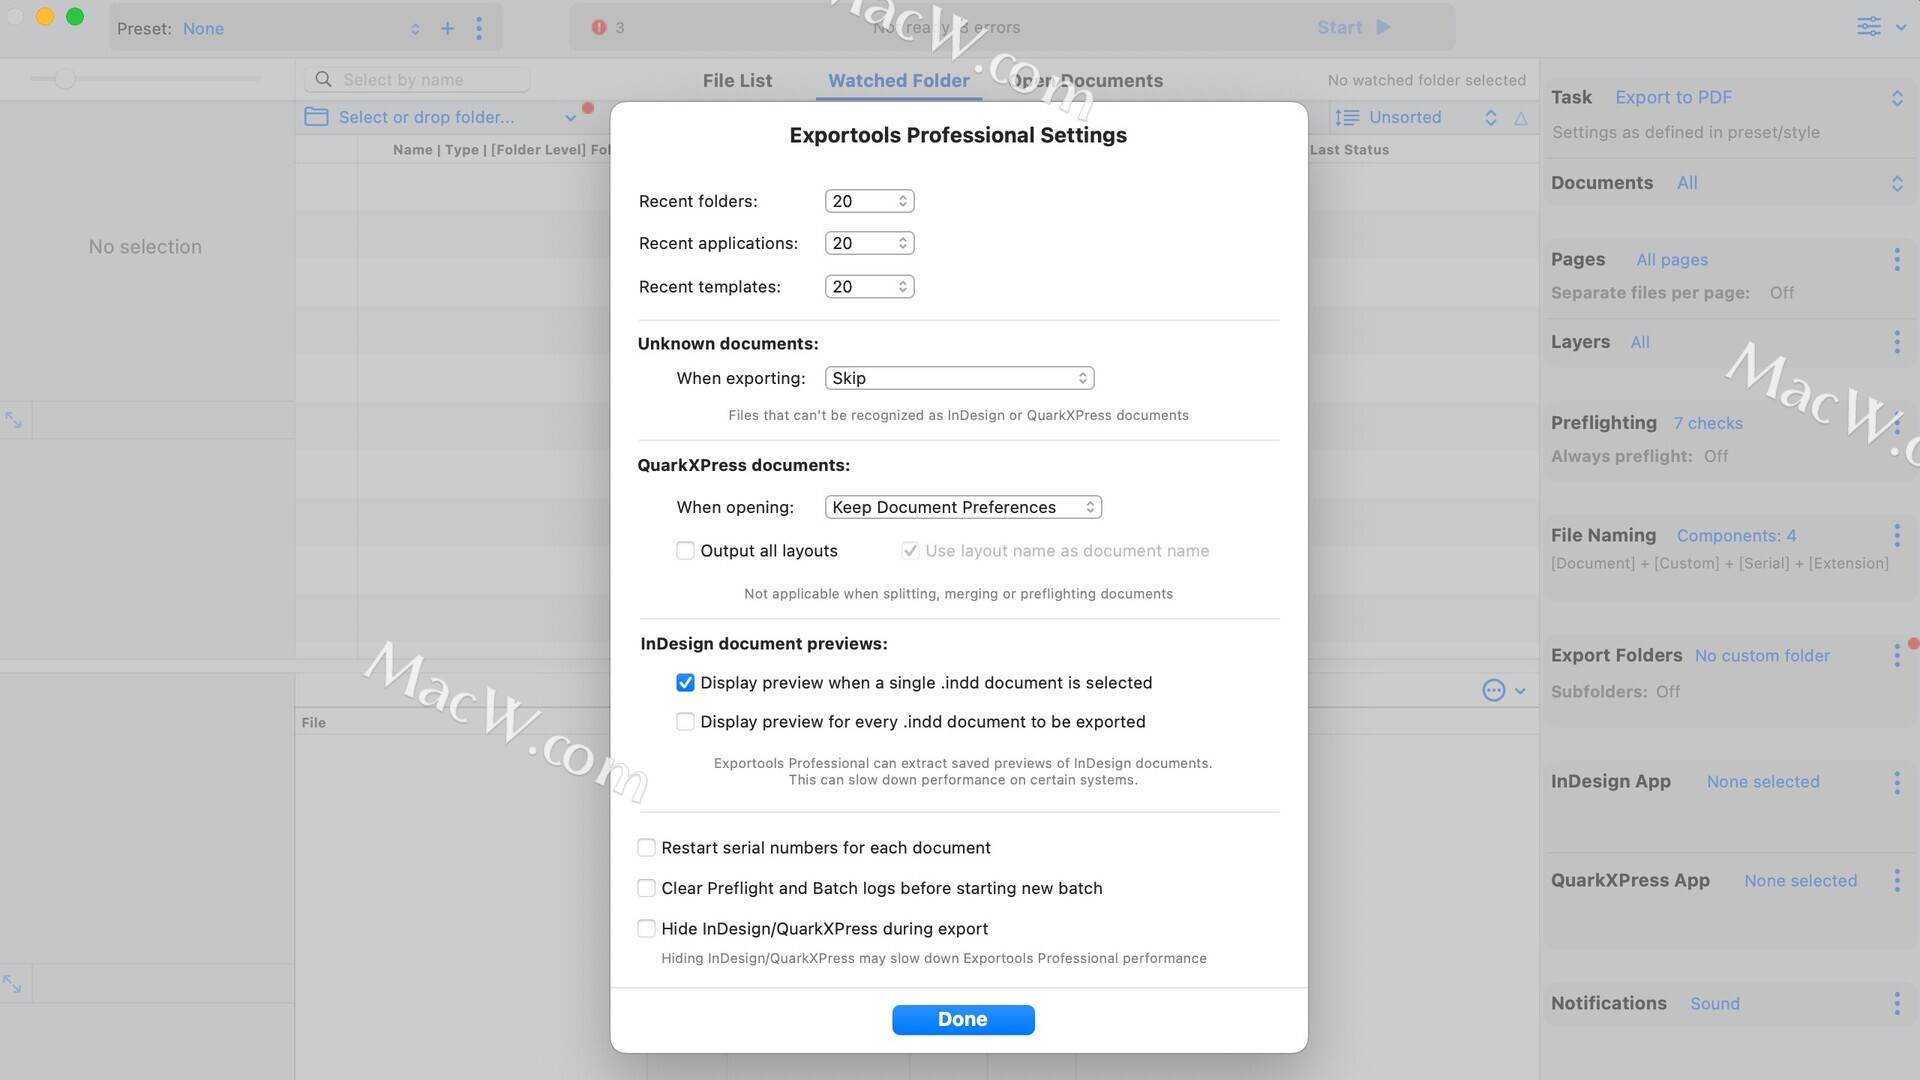Click the red error indicator icon
Viewport: 1920px width, 1080px height.
pos(599,27)
